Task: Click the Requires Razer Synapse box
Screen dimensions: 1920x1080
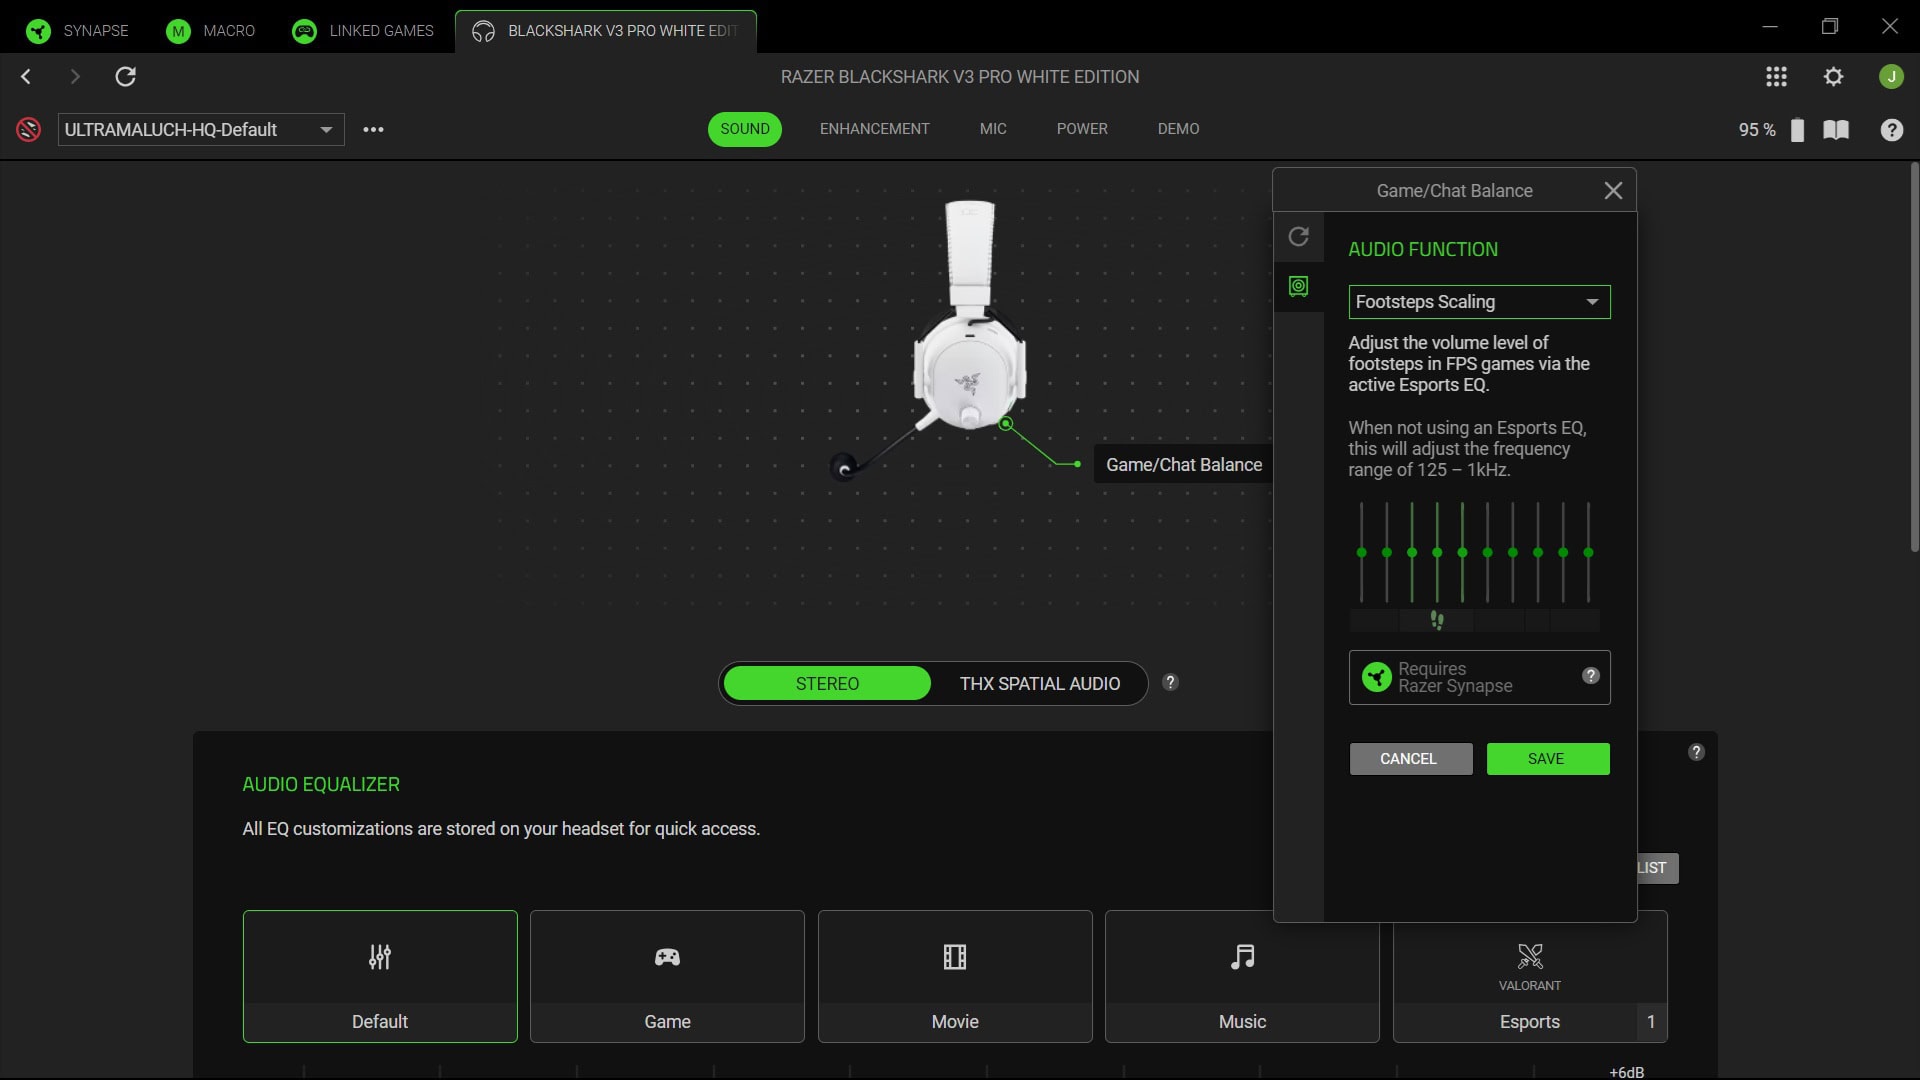Action: tap(1479, 677)
